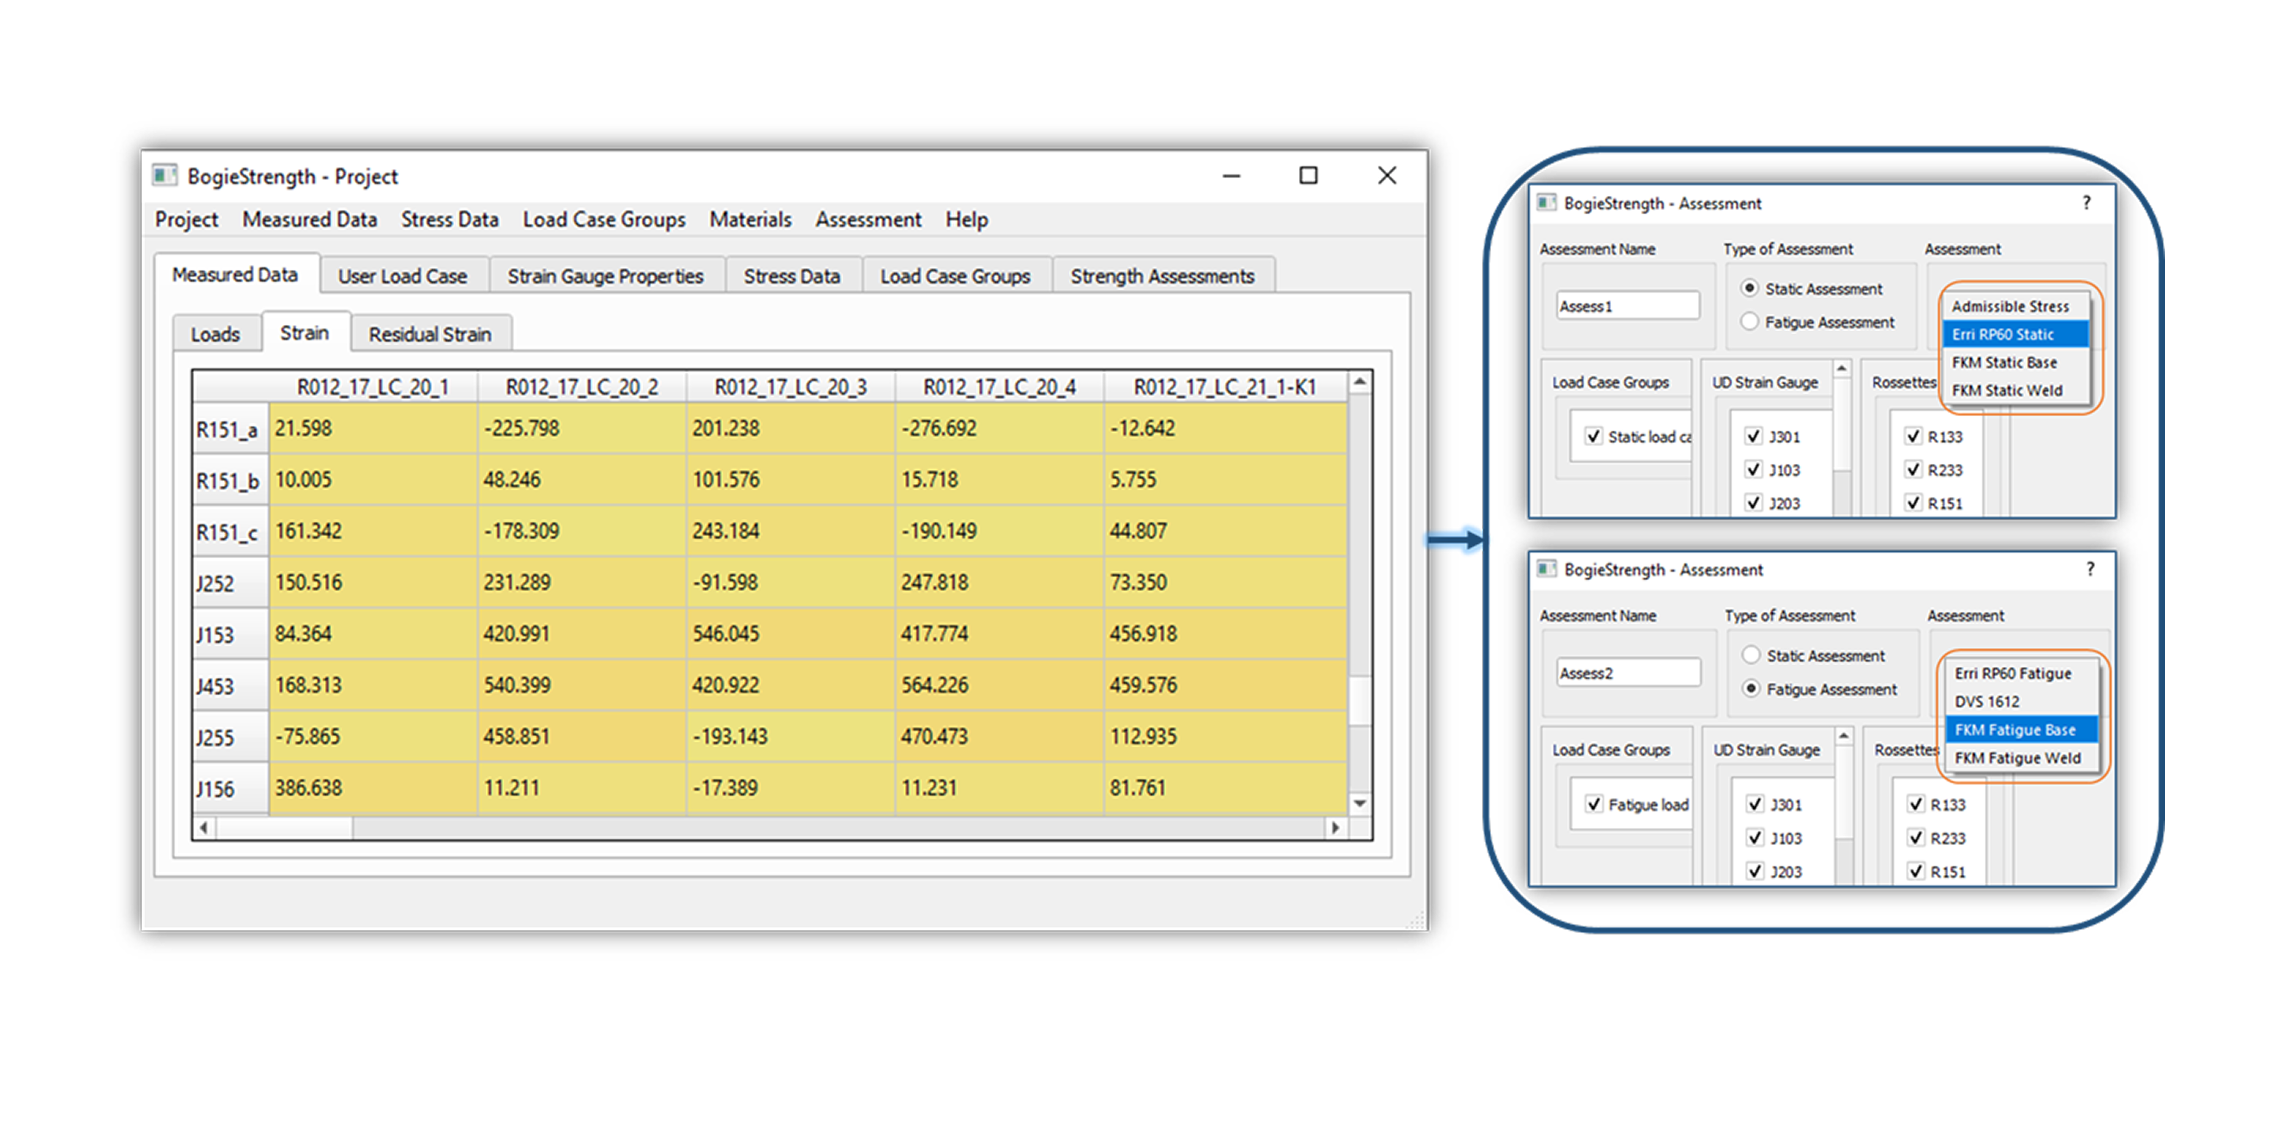
Task: Choose FKM Static Weld from assessment list
Action: tap(2007, 390)
